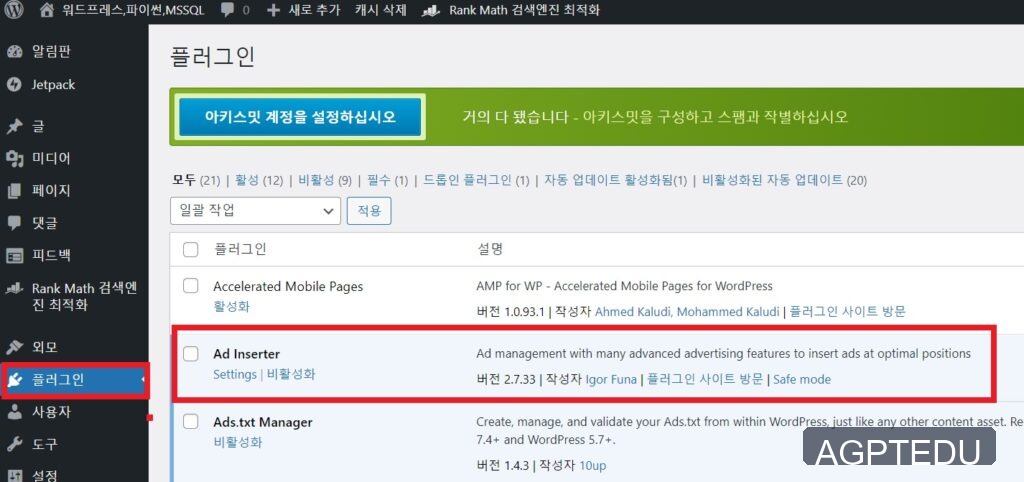Click the 사용자 person icon

pos(14,412)
